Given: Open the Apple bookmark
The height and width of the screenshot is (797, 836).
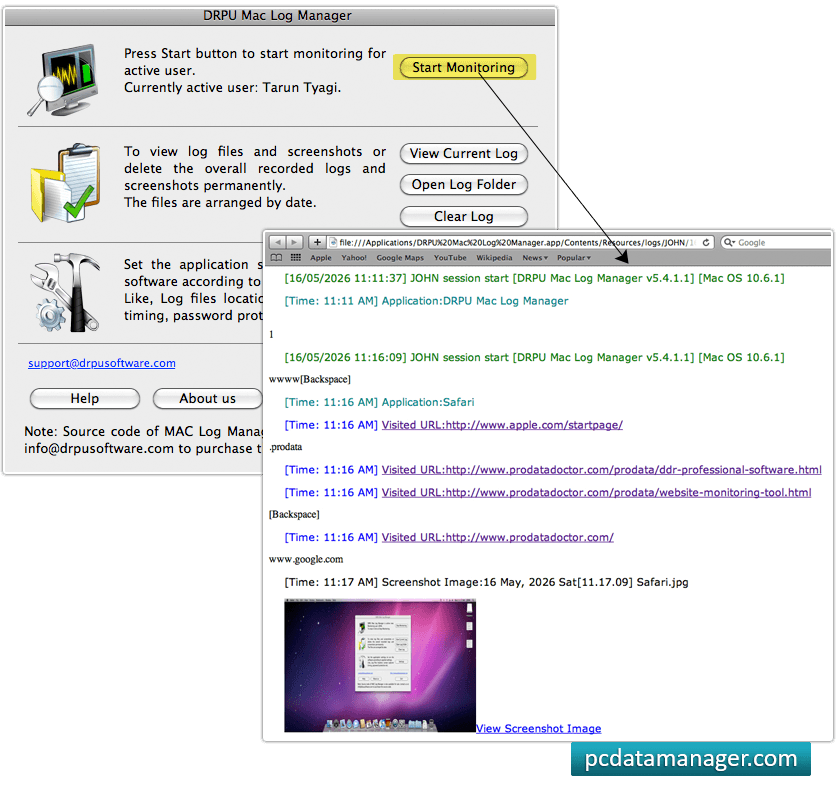Looking at the screenshot, I should [x=320, y=257].
